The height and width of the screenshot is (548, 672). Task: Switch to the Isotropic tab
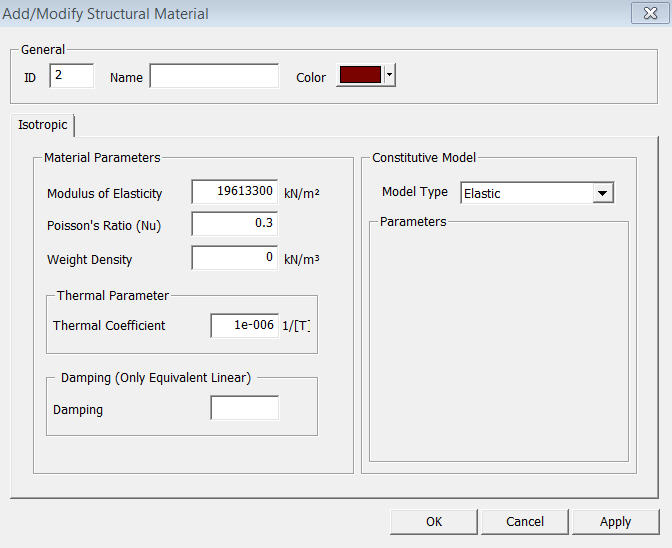(x=43, y=125)
